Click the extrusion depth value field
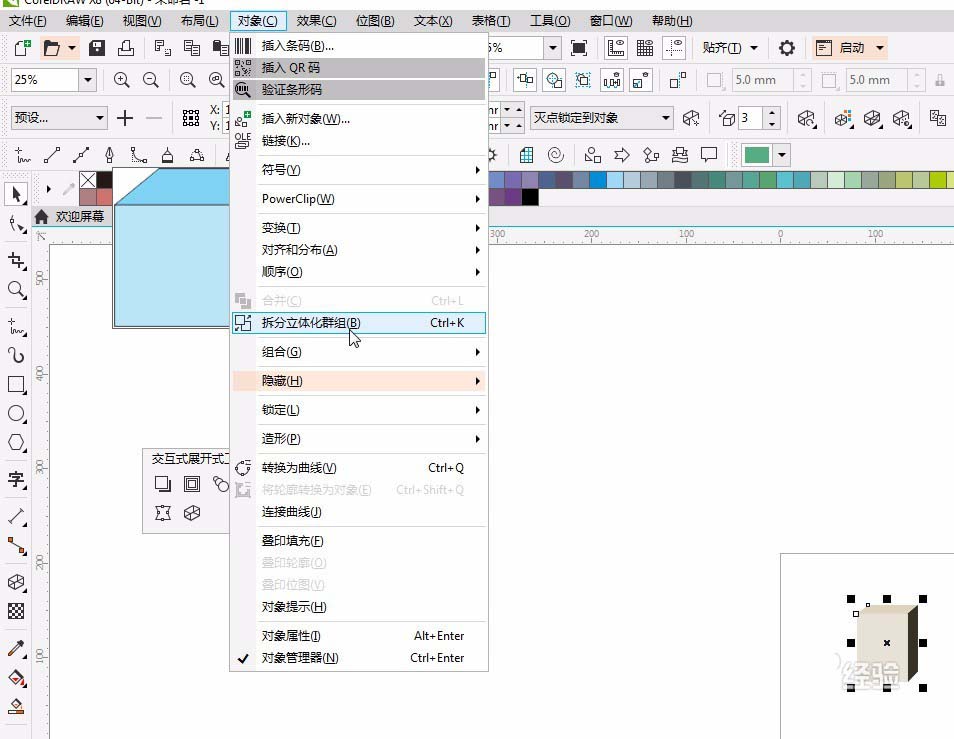The width and height of the screenshot is (954, 739). coord(751,117)
